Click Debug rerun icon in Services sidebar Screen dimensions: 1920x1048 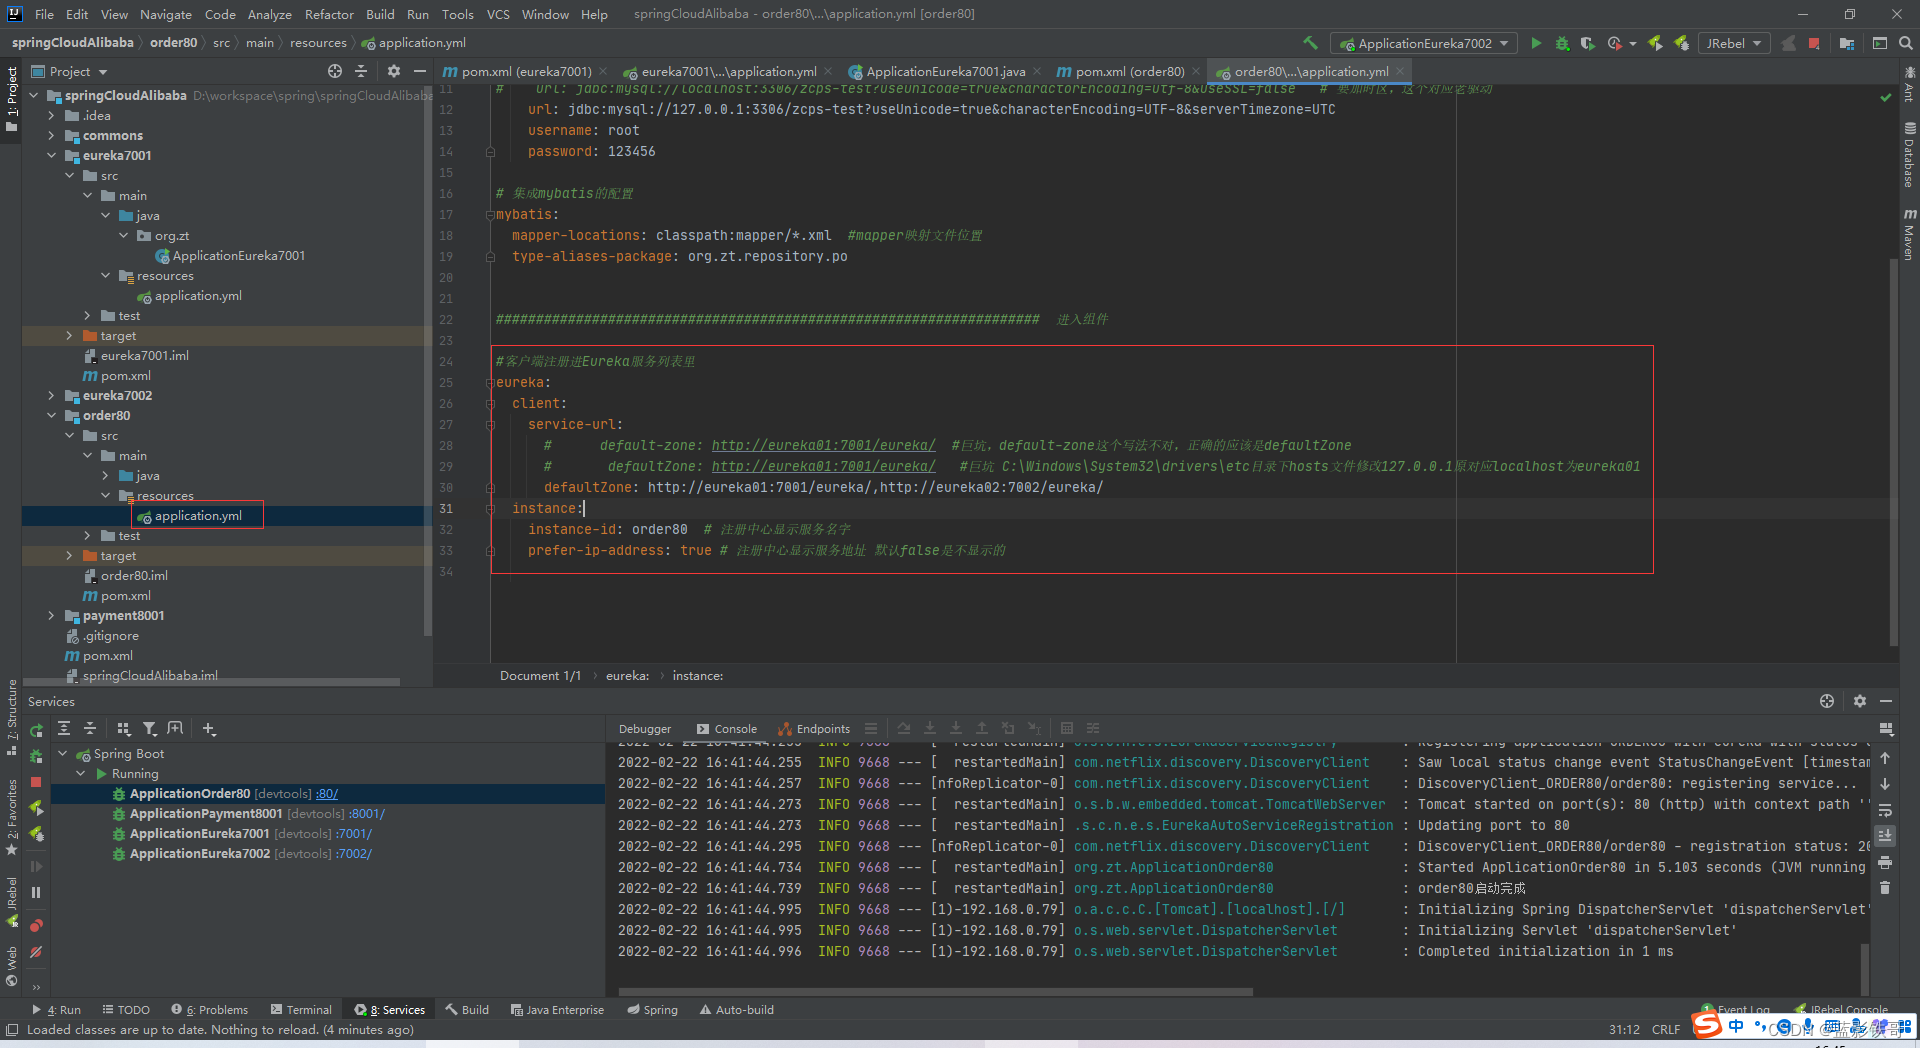[36, 757]
